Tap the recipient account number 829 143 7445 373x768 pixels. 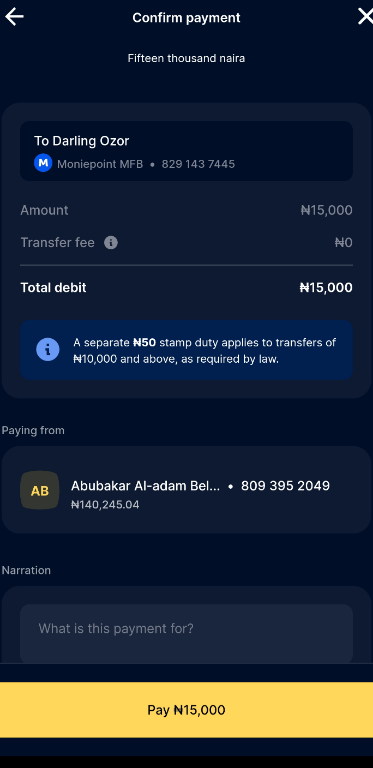coord(198,164)
